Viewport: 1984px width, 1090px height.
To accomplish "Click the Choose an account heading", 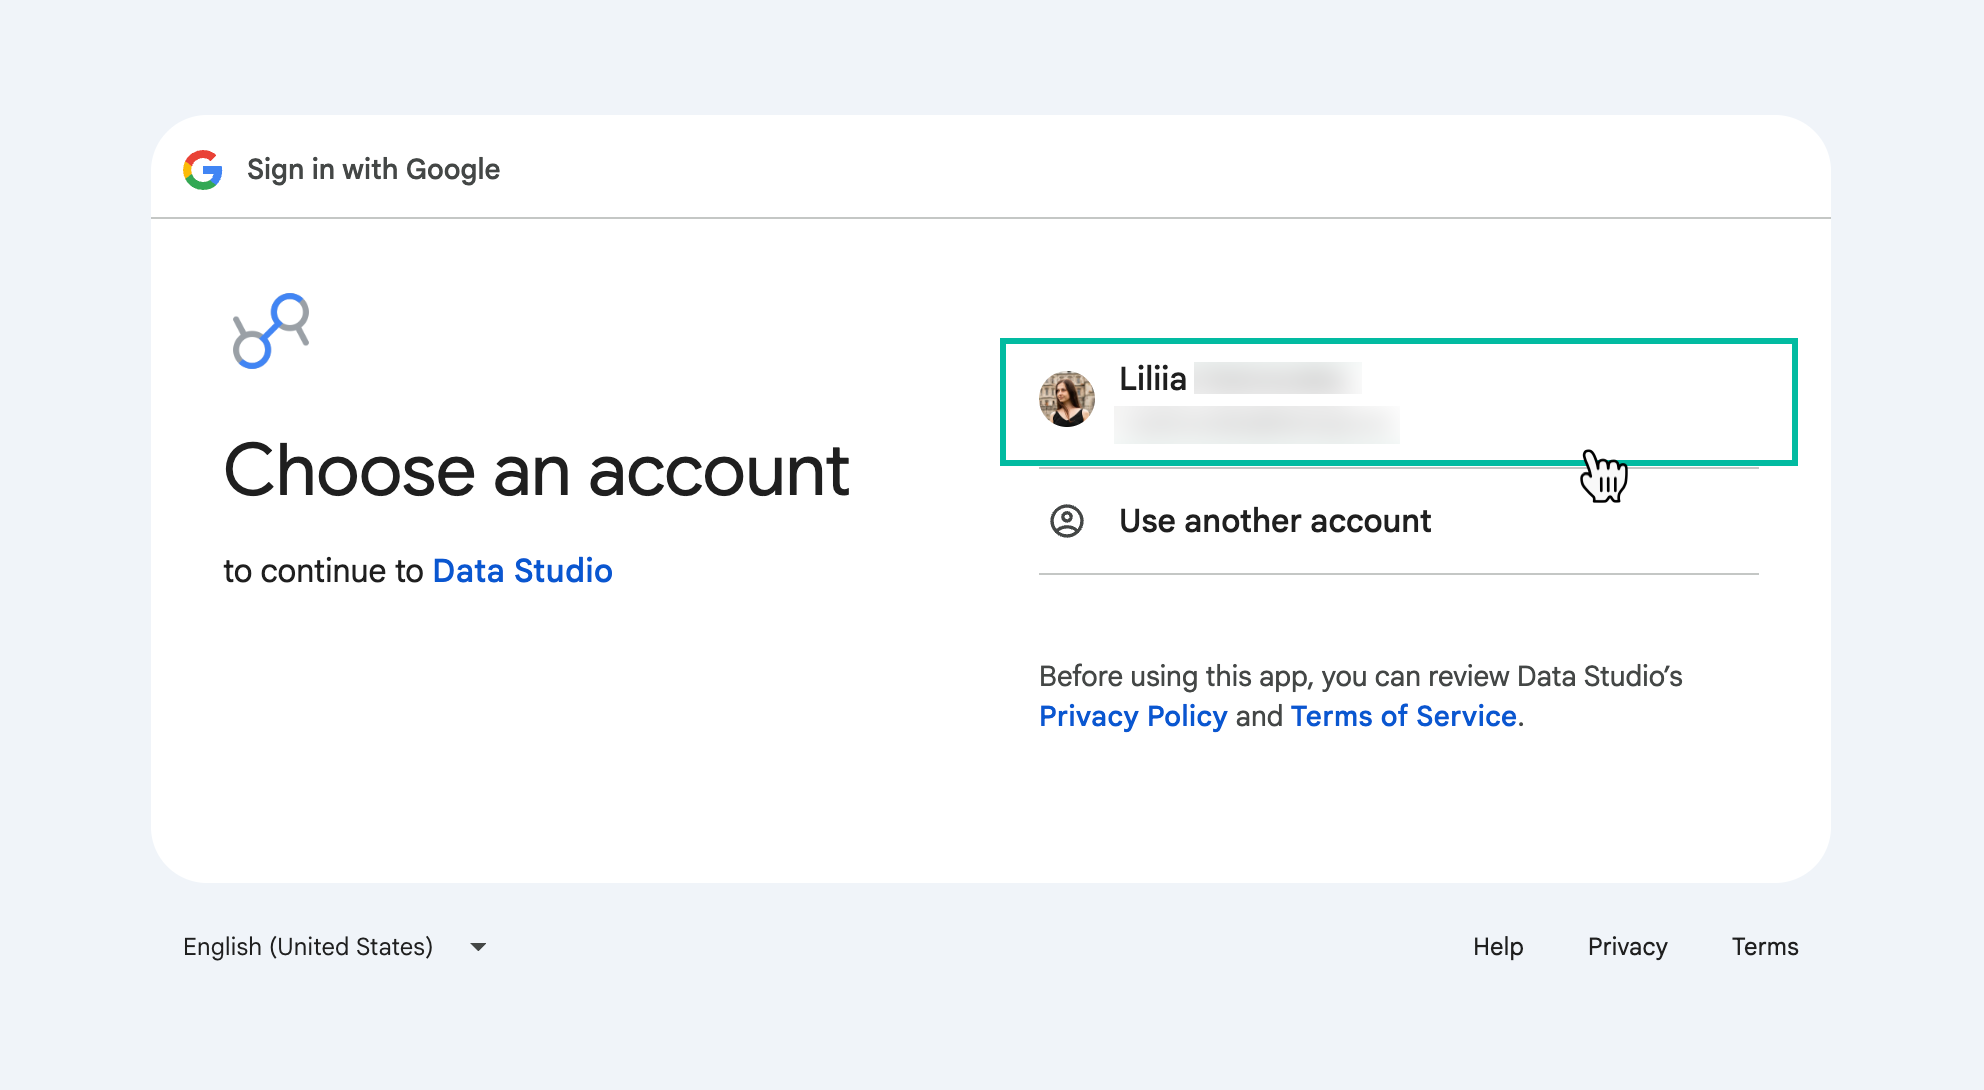I will (x=537, y=470).
